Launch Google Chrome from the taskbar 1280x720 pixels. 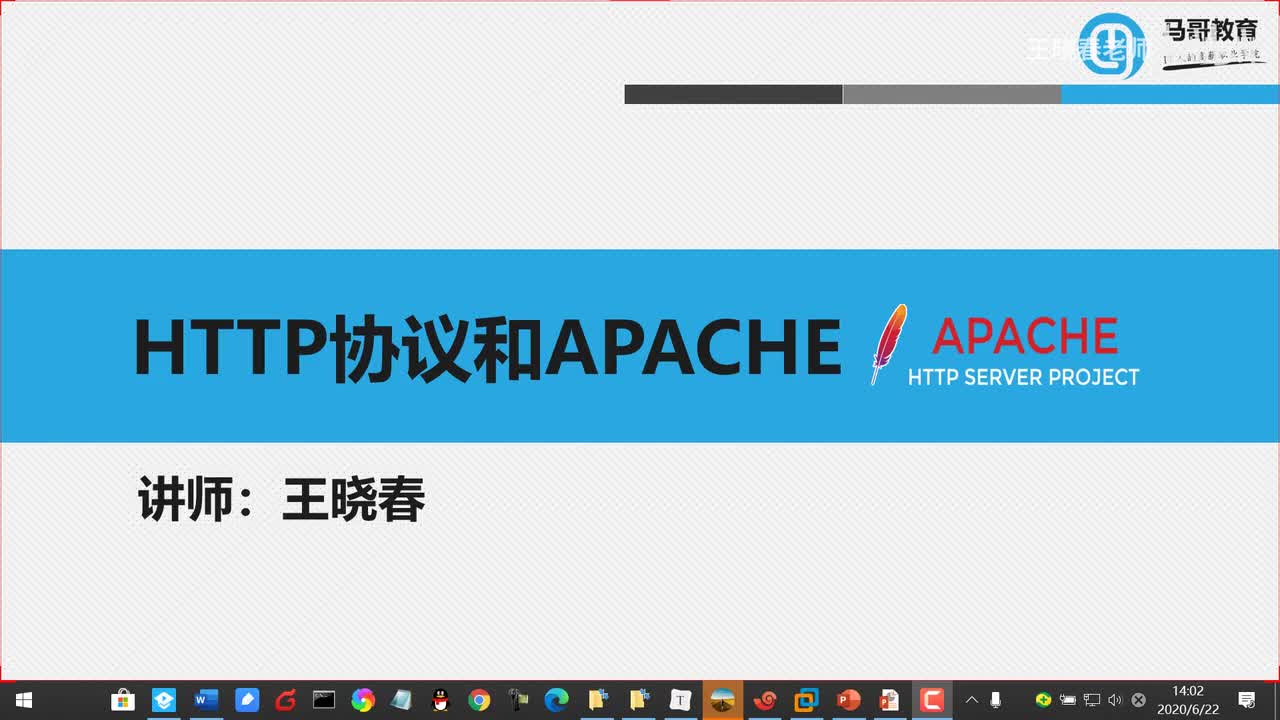[x=479, y=700]
